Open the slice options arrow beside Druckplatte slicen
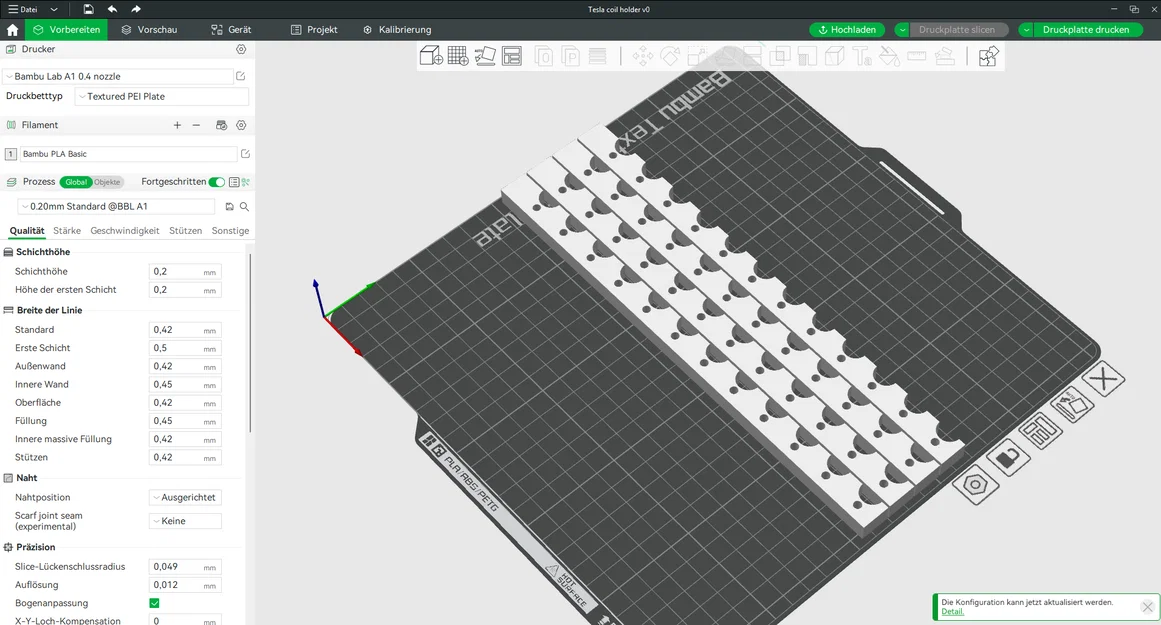The height and width of the screenshot is (625, 1161). point(902,30)
